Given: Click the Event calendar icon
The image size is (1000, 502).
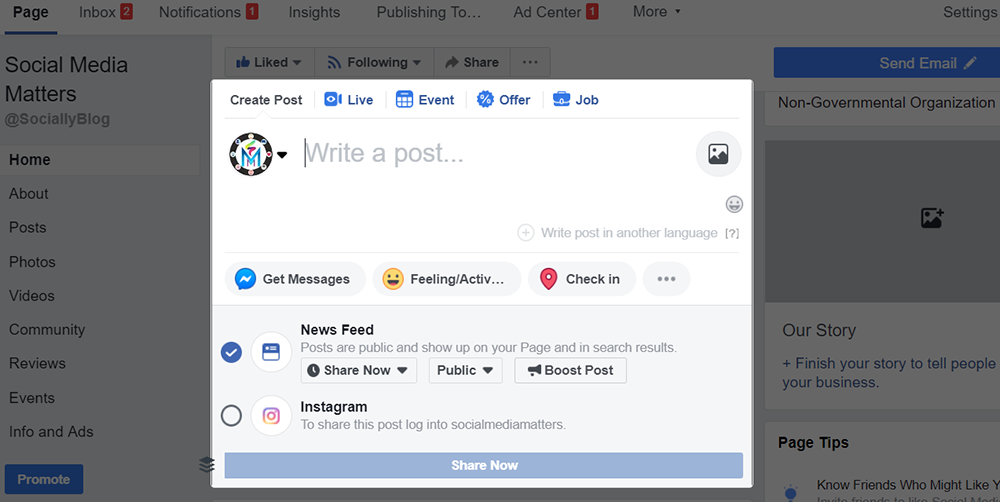Looking at the screenshot, I should [404, 100].
